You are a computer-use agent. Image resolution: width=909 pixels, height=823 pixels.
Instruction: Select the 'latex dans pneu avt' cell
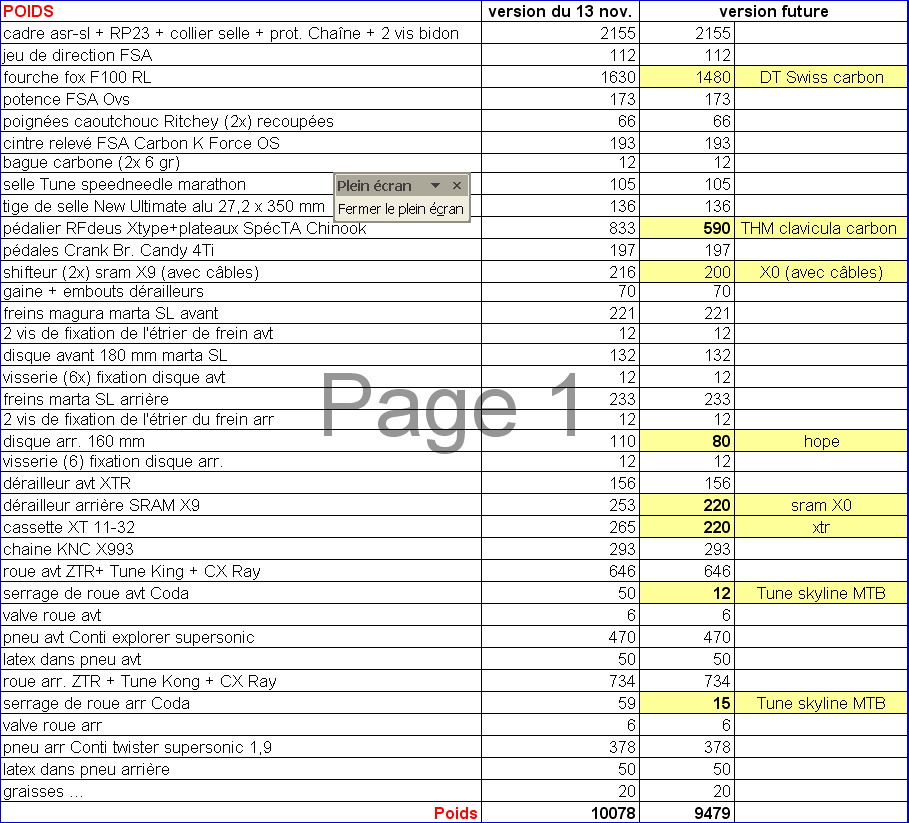click(x=241, y=659)
